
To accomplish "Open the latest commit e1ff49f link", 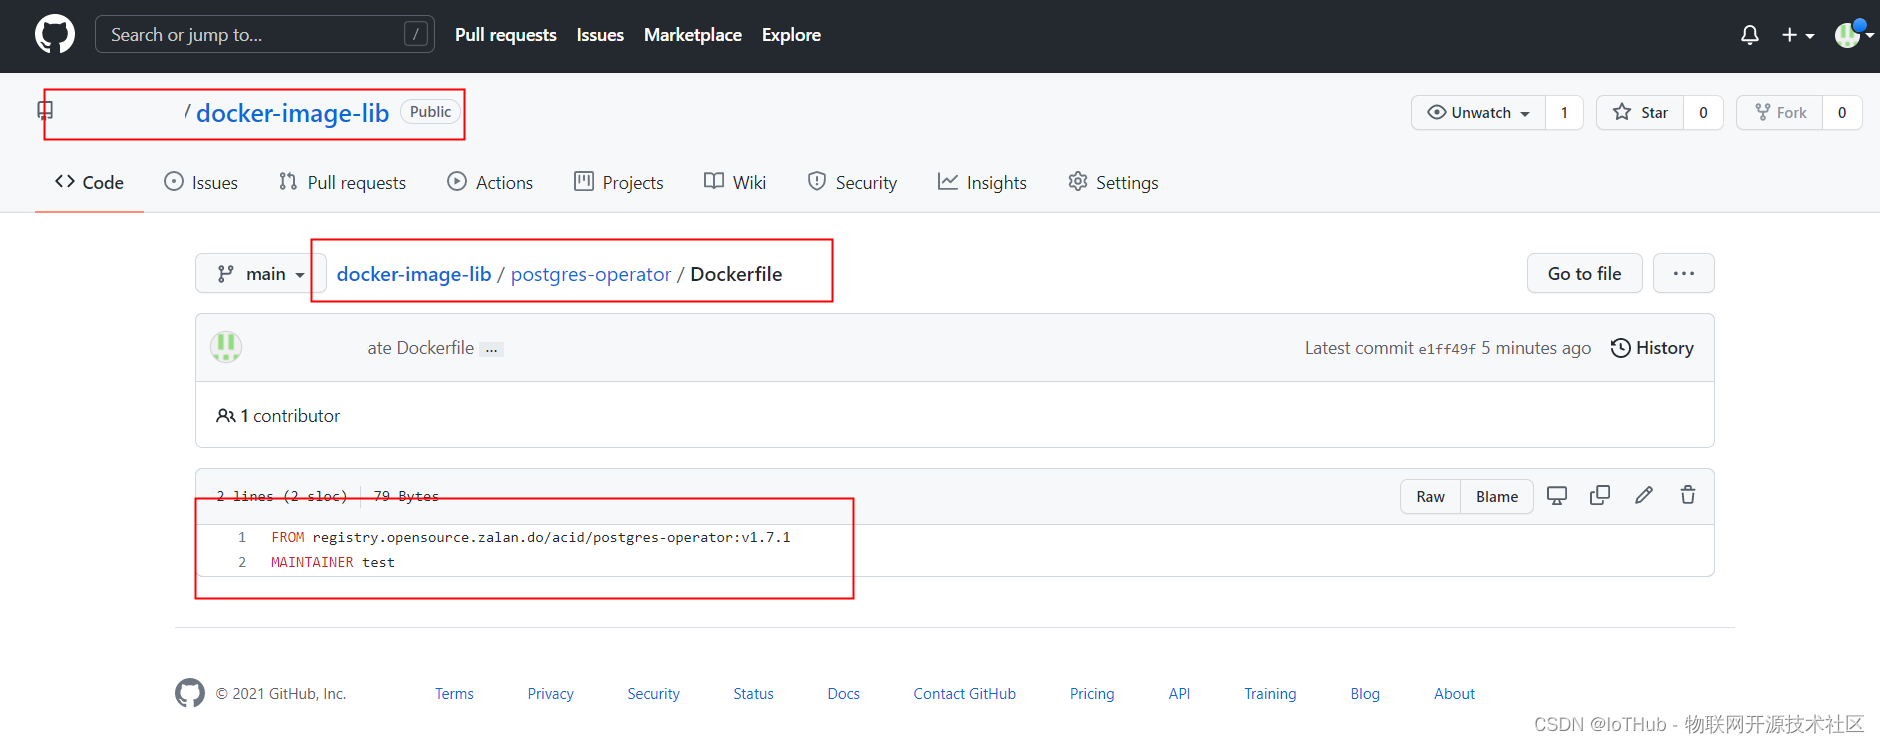I will [x=1447, y=349].
